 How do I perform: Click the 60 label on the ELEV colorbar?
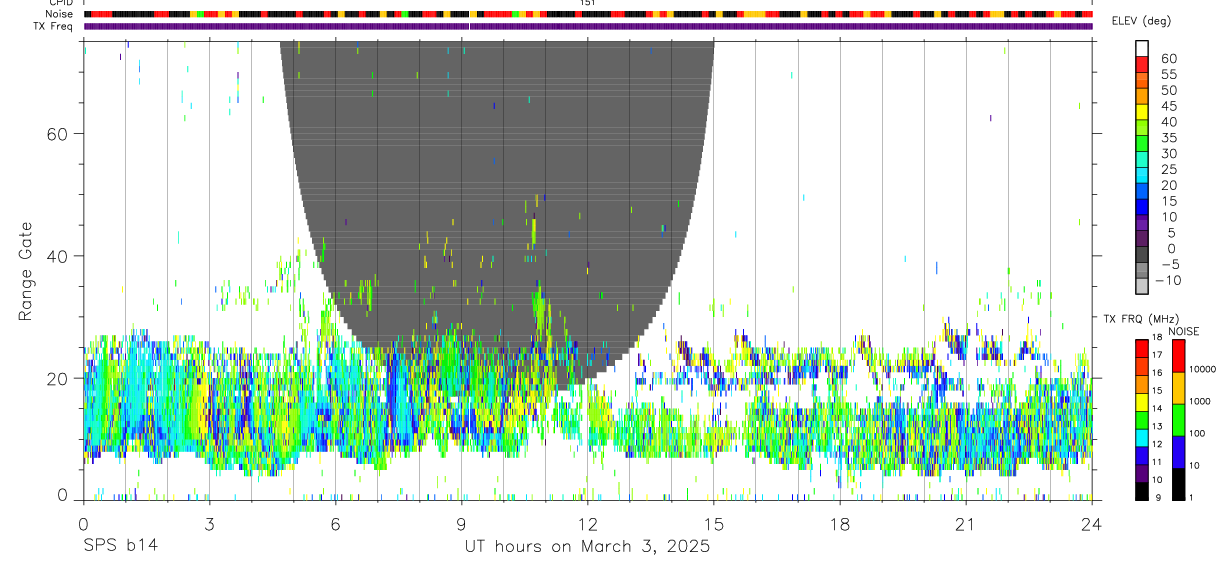pyautogui.click(x=1168, y=59)
